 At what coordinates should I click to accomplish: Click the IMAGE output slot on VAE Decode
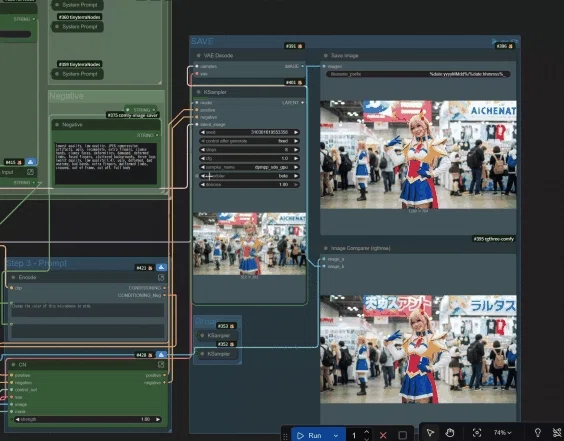point(303,67)
